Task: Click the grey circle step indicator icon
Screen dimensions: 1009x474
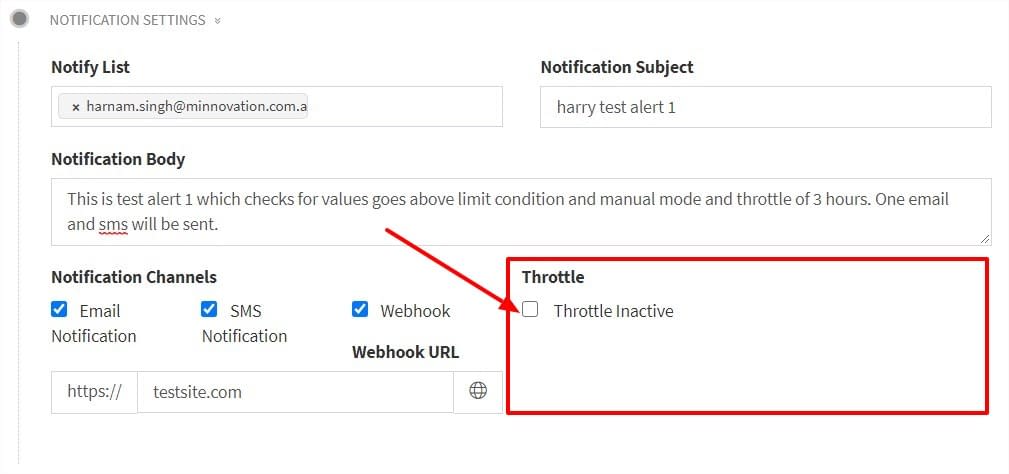Action: coord(20,19)
